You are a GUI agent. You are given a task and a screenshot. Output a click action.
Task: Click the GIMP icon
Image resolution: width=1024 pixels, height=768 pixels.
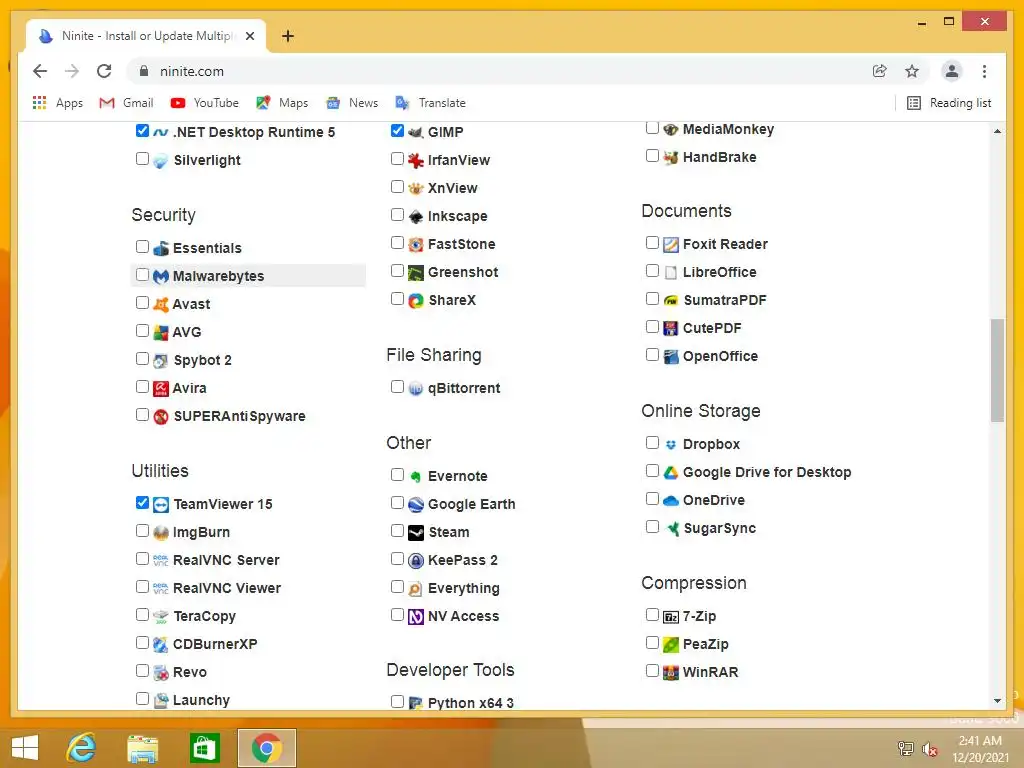pyautogui.click(x=415, y=133)
